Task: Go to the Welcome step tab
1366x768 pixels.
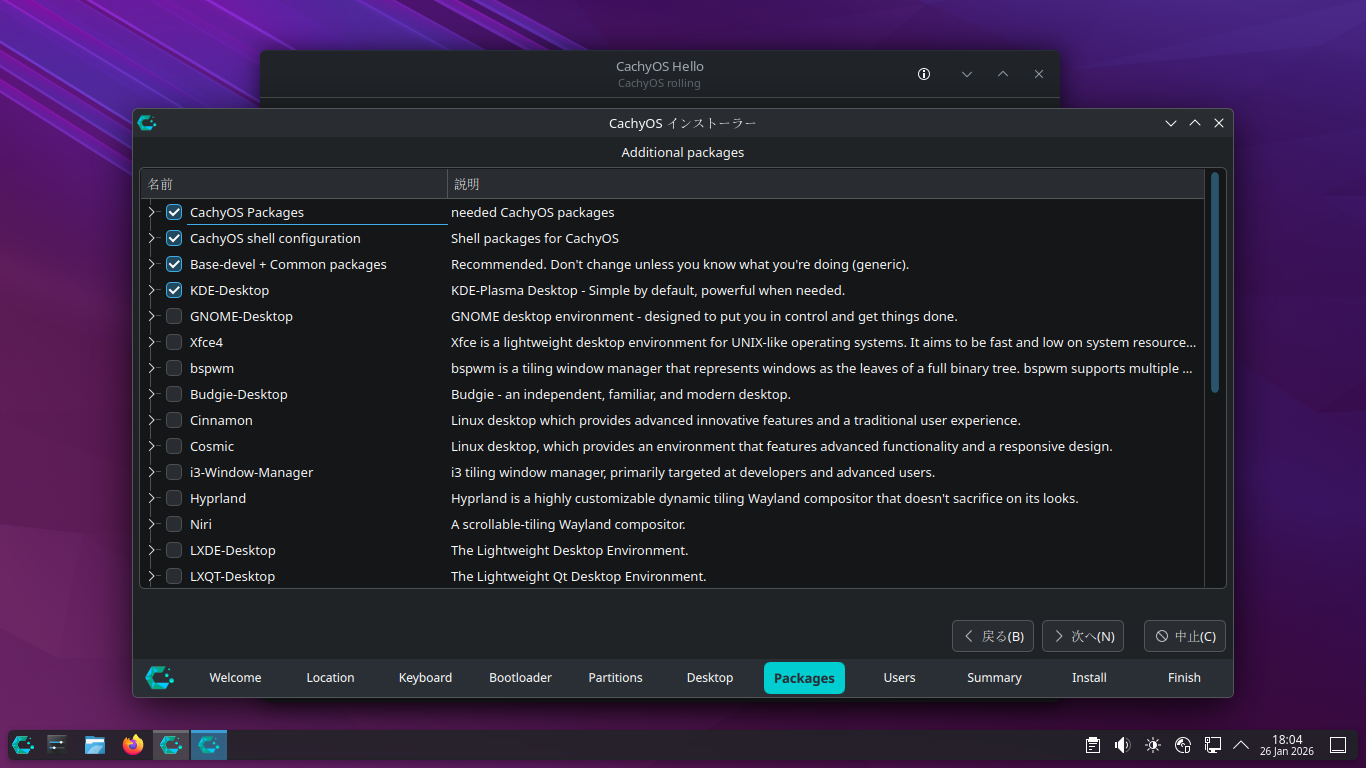Action: coord(235,678)
